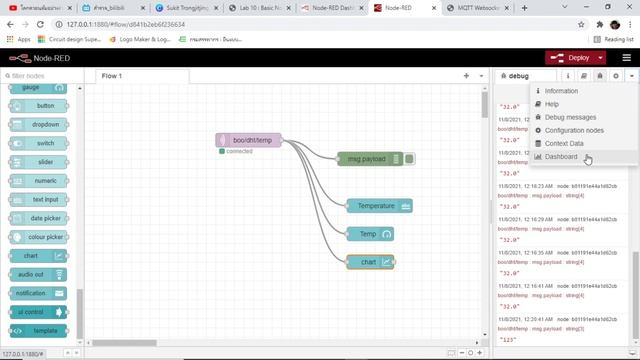
Task: Select the slider palette node
Action: [x=38, y=162]
